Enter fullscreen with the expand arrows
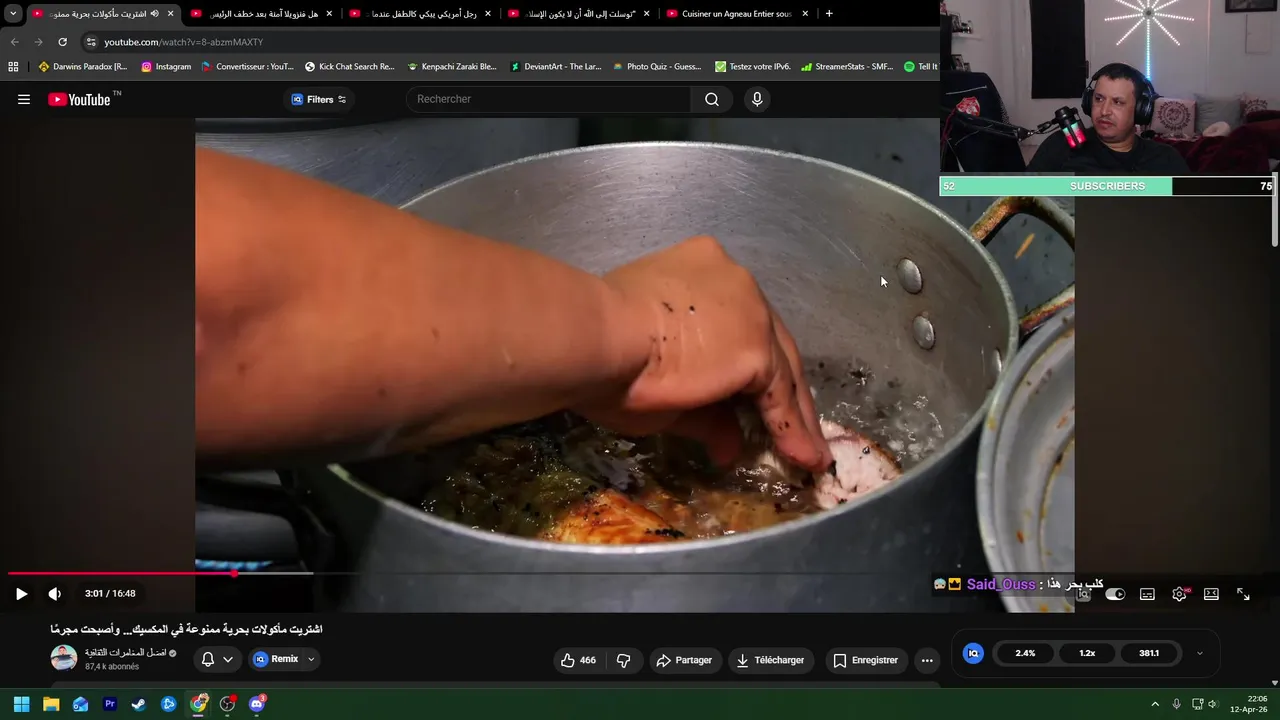 pyautogui.click(x=1243, y=594)
